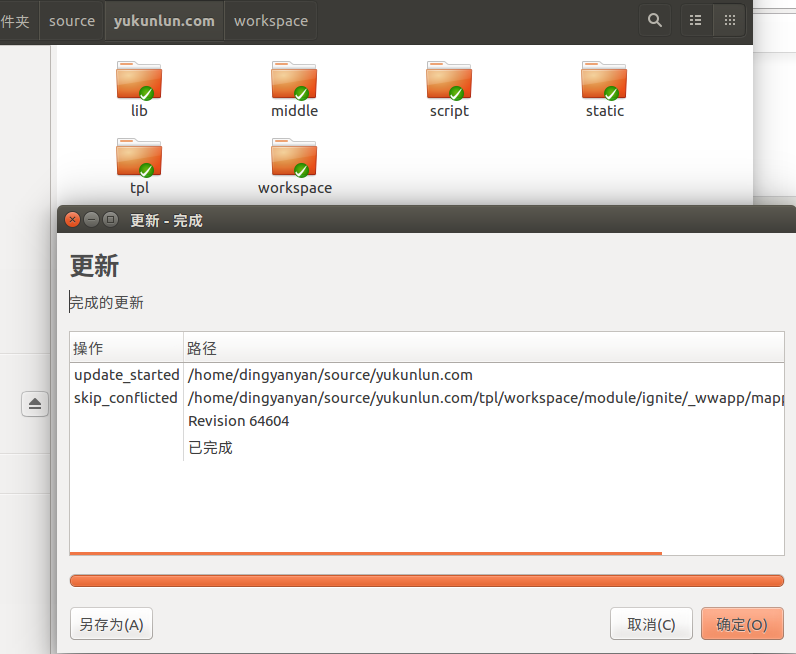Close the update dialog window
The image size is (796, 654).
point(73,220)
